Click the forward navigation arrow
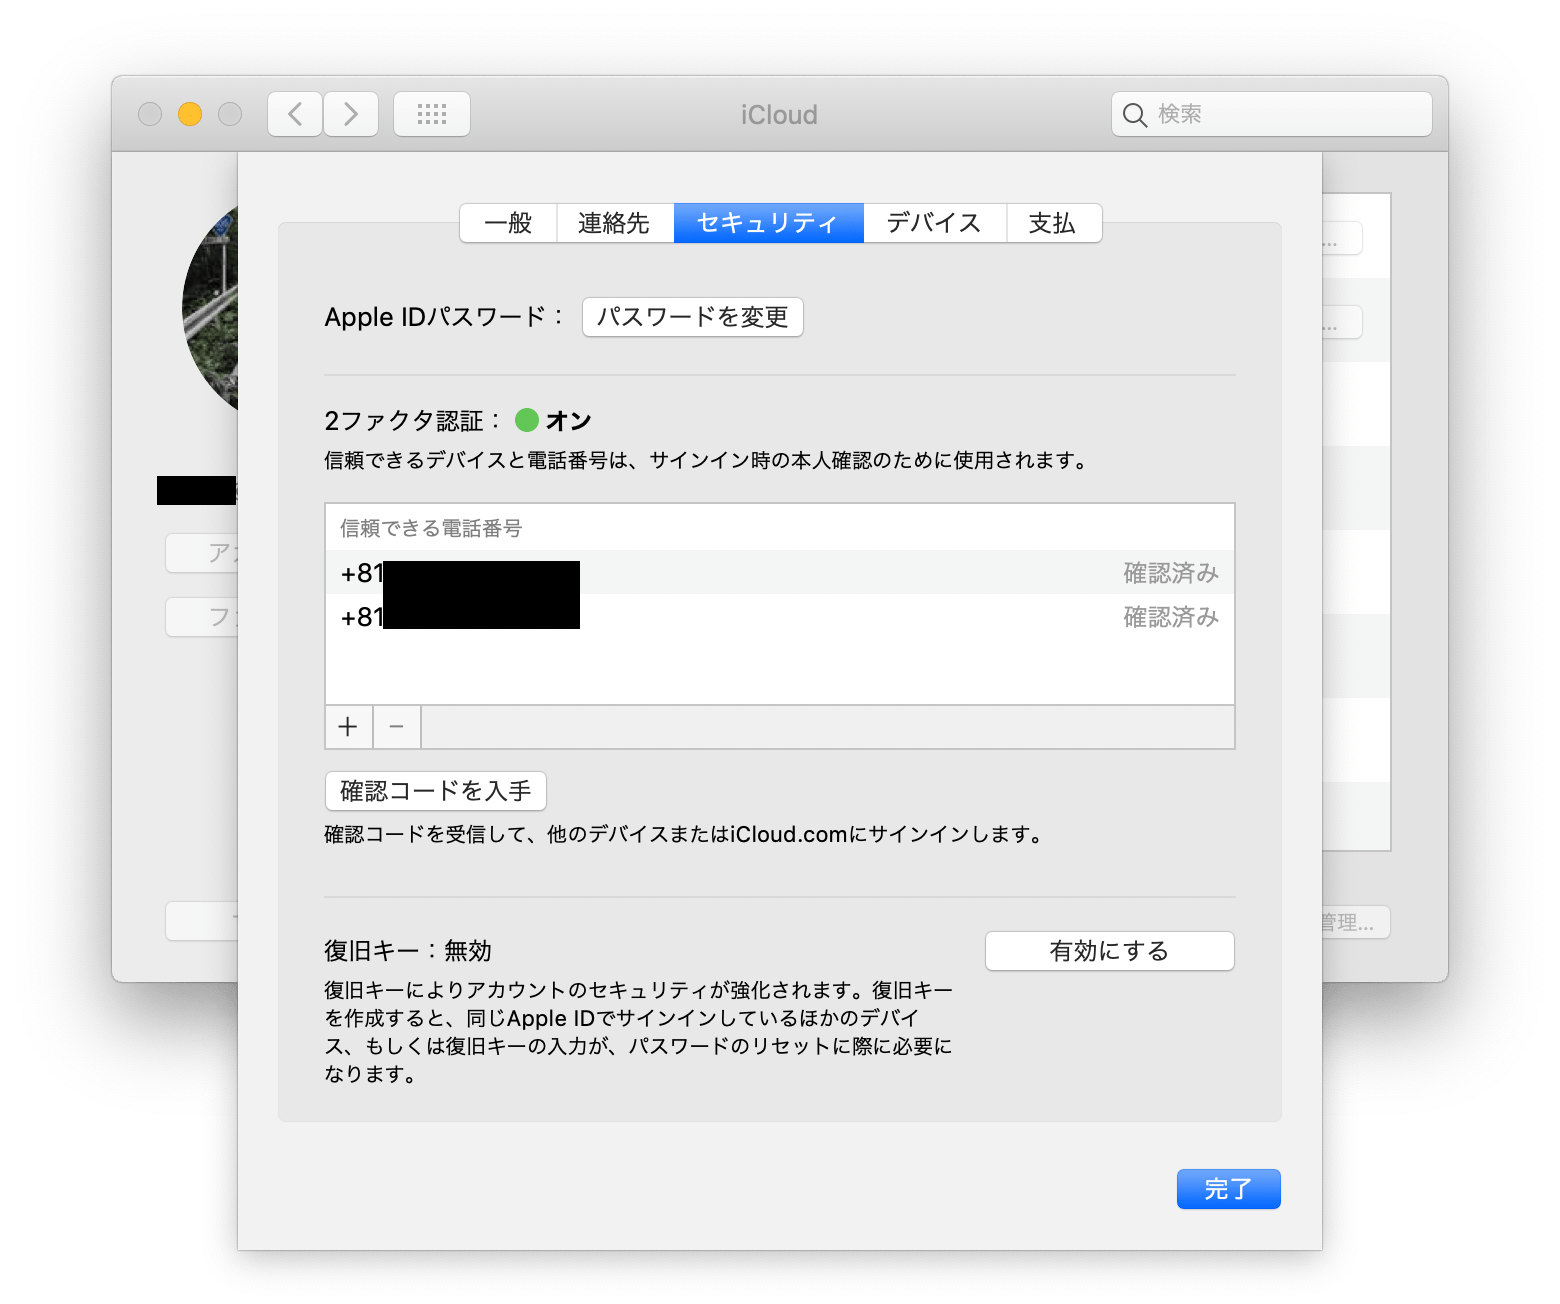The width and height of the screenshot is (1560, 1304). tap(351, 113)
